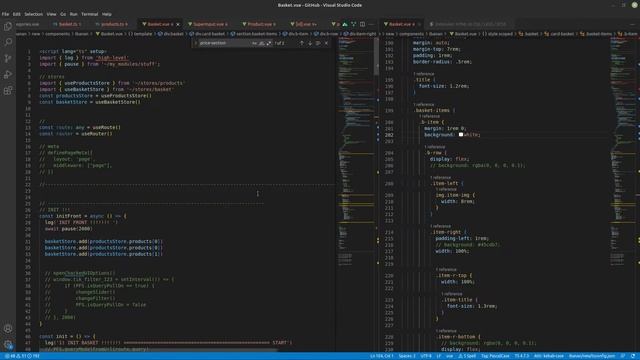Change file encoding via the UTF-8 status item
The image size is (640, 360).
click(426, 356)
